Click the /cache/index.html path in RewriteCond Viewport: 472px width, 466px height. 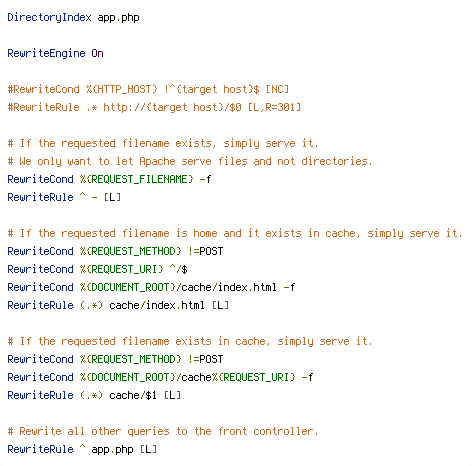click(x=226, y=287)
